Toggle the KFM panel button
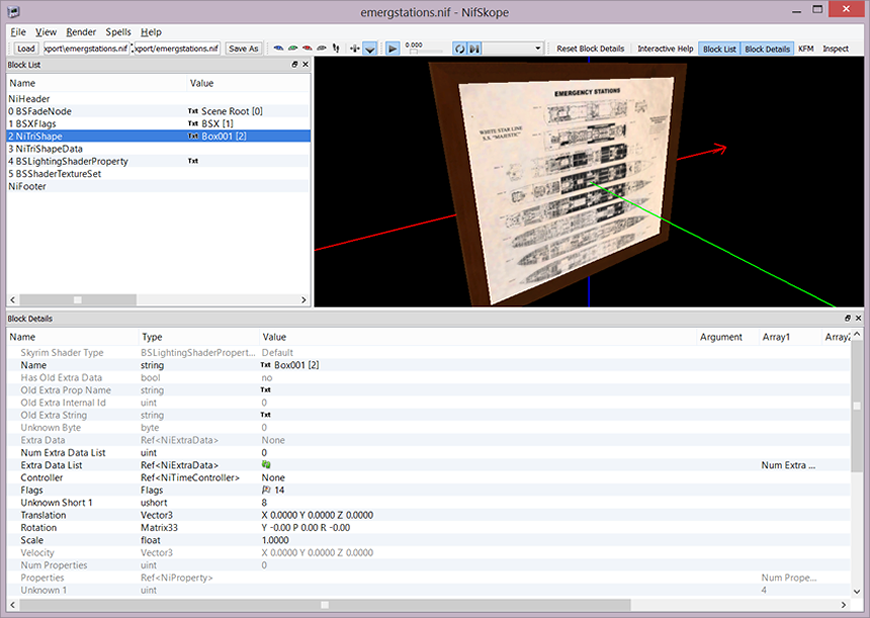 pos(806,49)
